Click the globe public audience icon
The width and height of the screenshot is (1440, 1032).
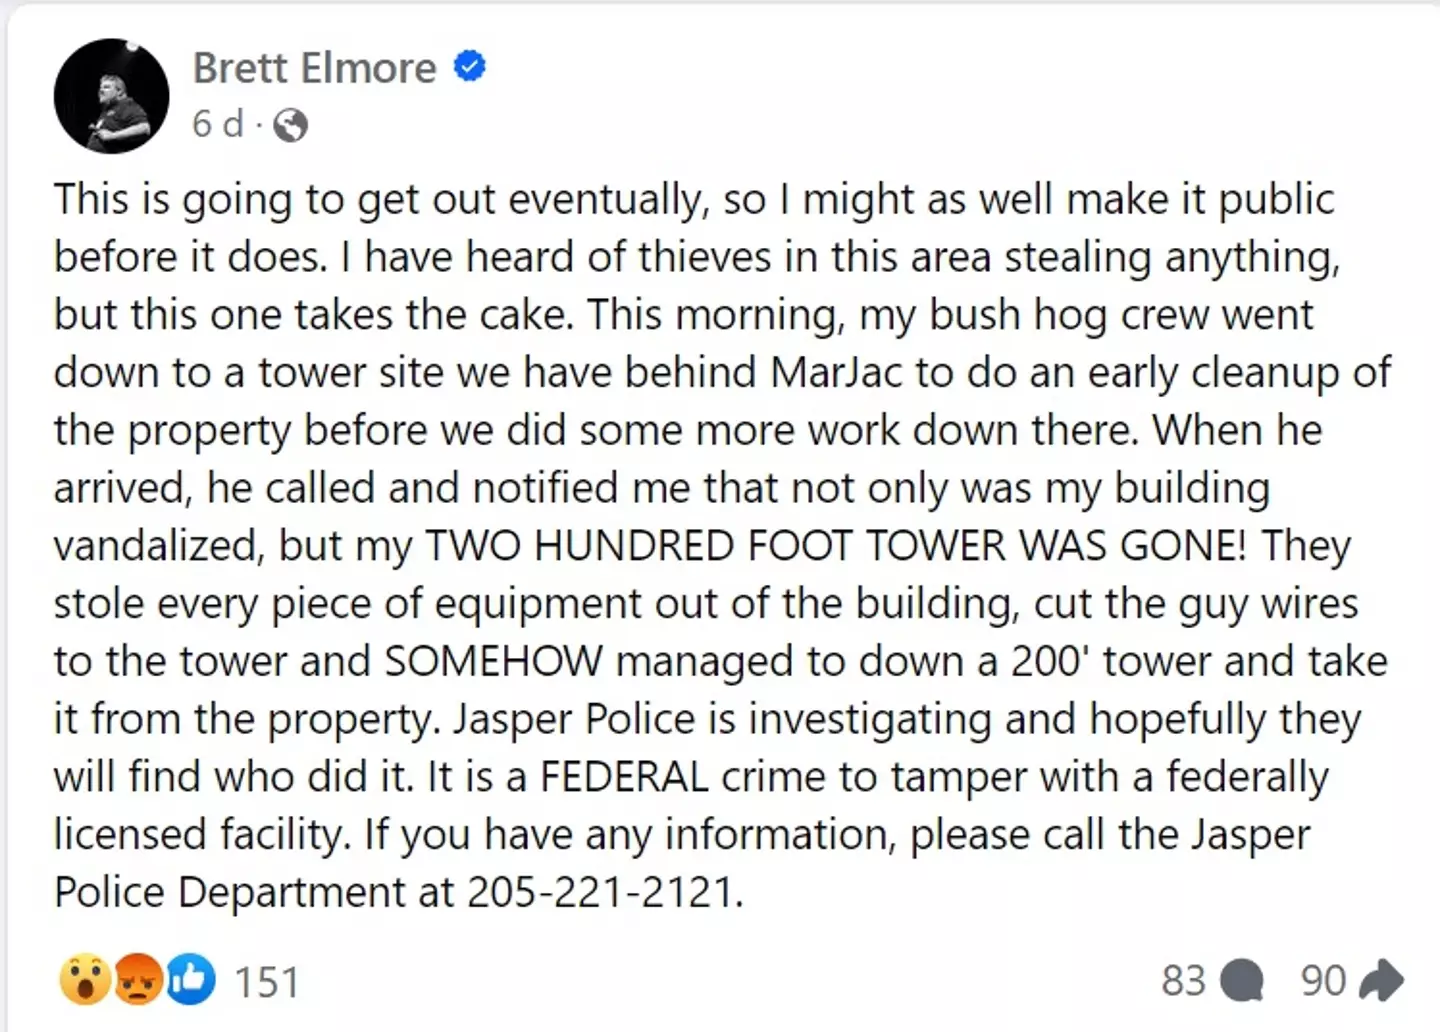point(290,125)
